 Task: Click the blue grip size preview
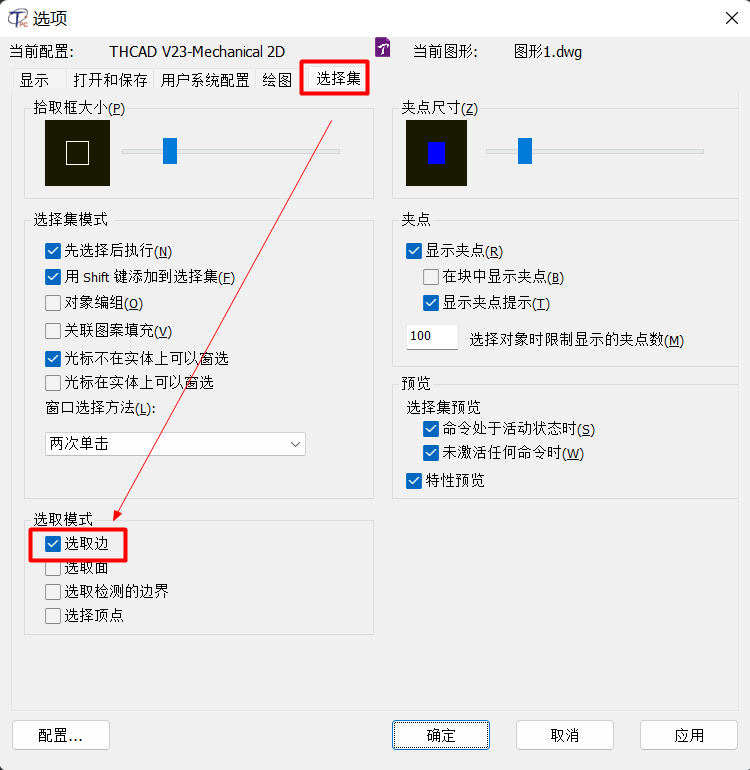pyautogui.click(x=436, y=153)
